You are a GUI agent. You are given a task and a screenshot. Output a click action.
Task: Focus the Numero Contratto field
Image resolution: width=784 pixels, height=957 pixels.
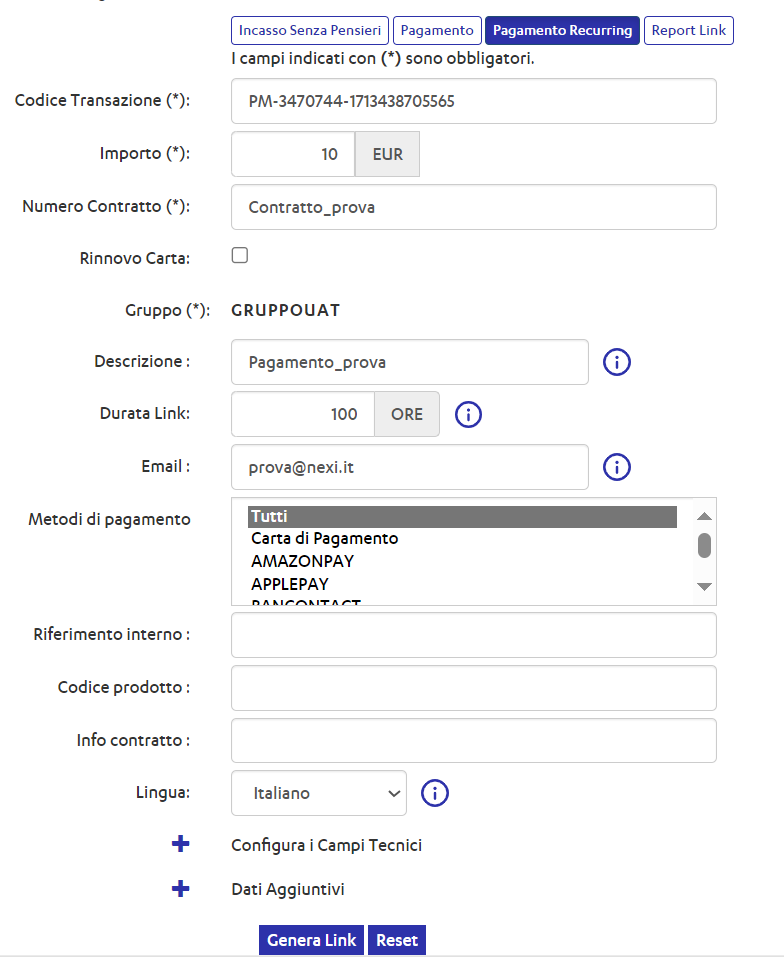click(474, 208)
